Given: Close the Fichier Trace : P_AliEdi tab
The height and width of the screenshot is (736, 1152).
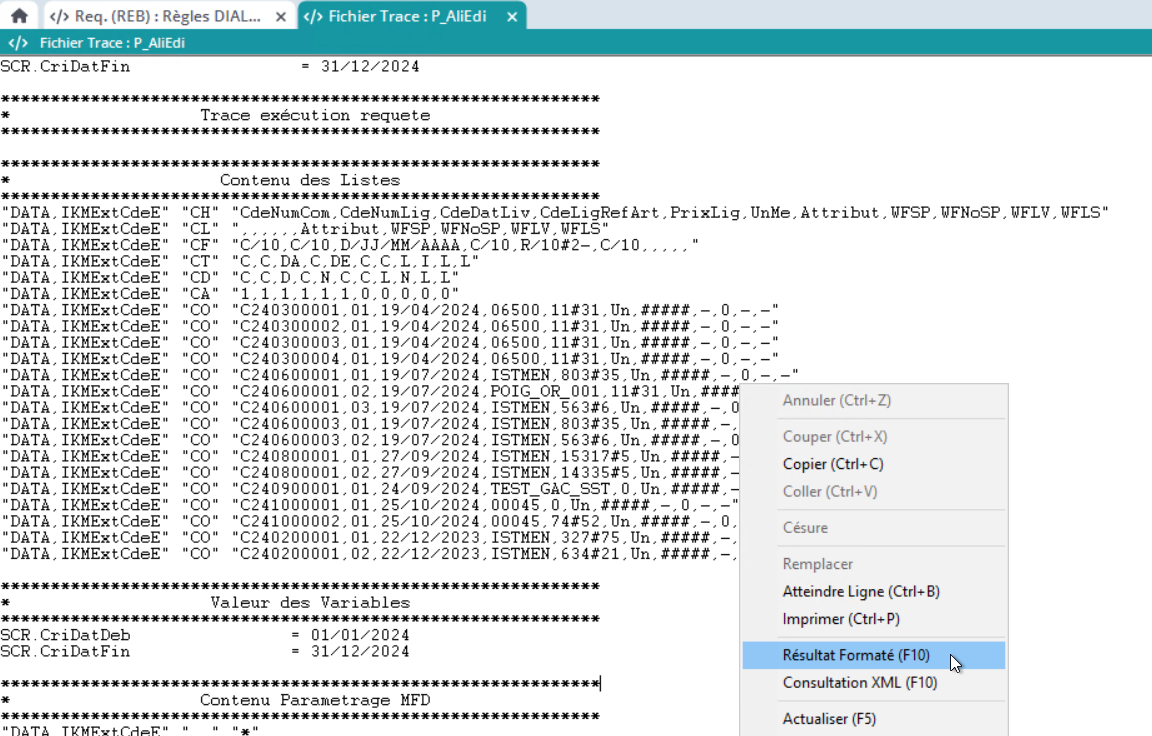Looking at the screenshot, I should click(x=512, y=17).
